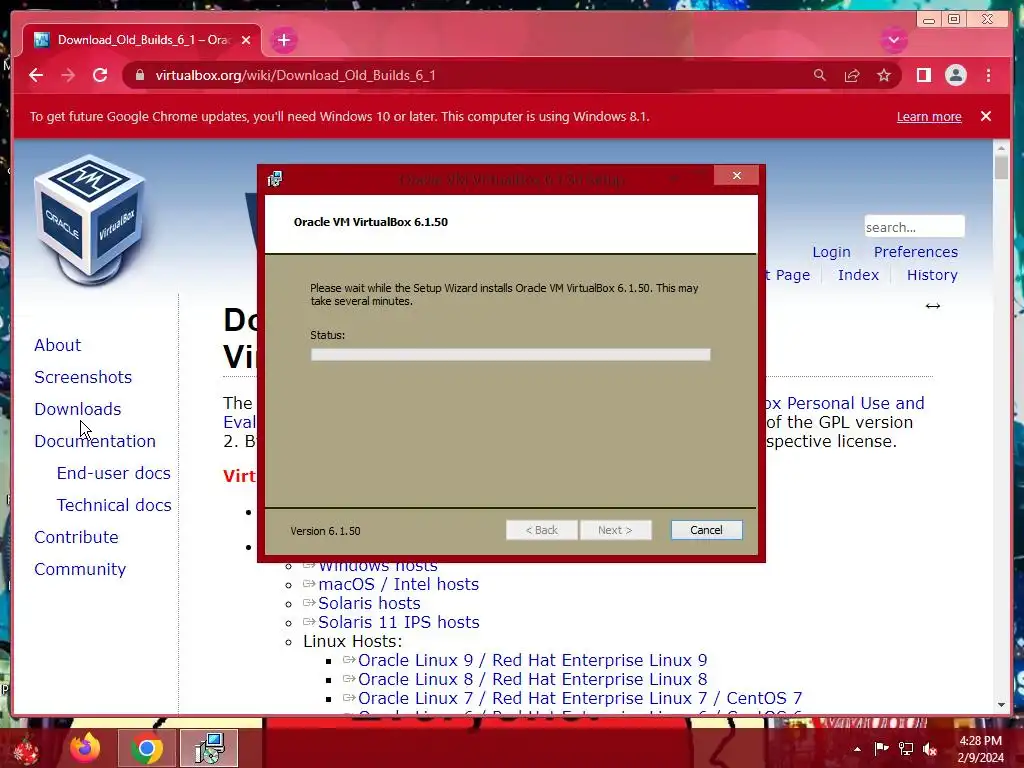Reload the VirtualBox download page
1024x768 pixels.
click(x=100, y=75)
